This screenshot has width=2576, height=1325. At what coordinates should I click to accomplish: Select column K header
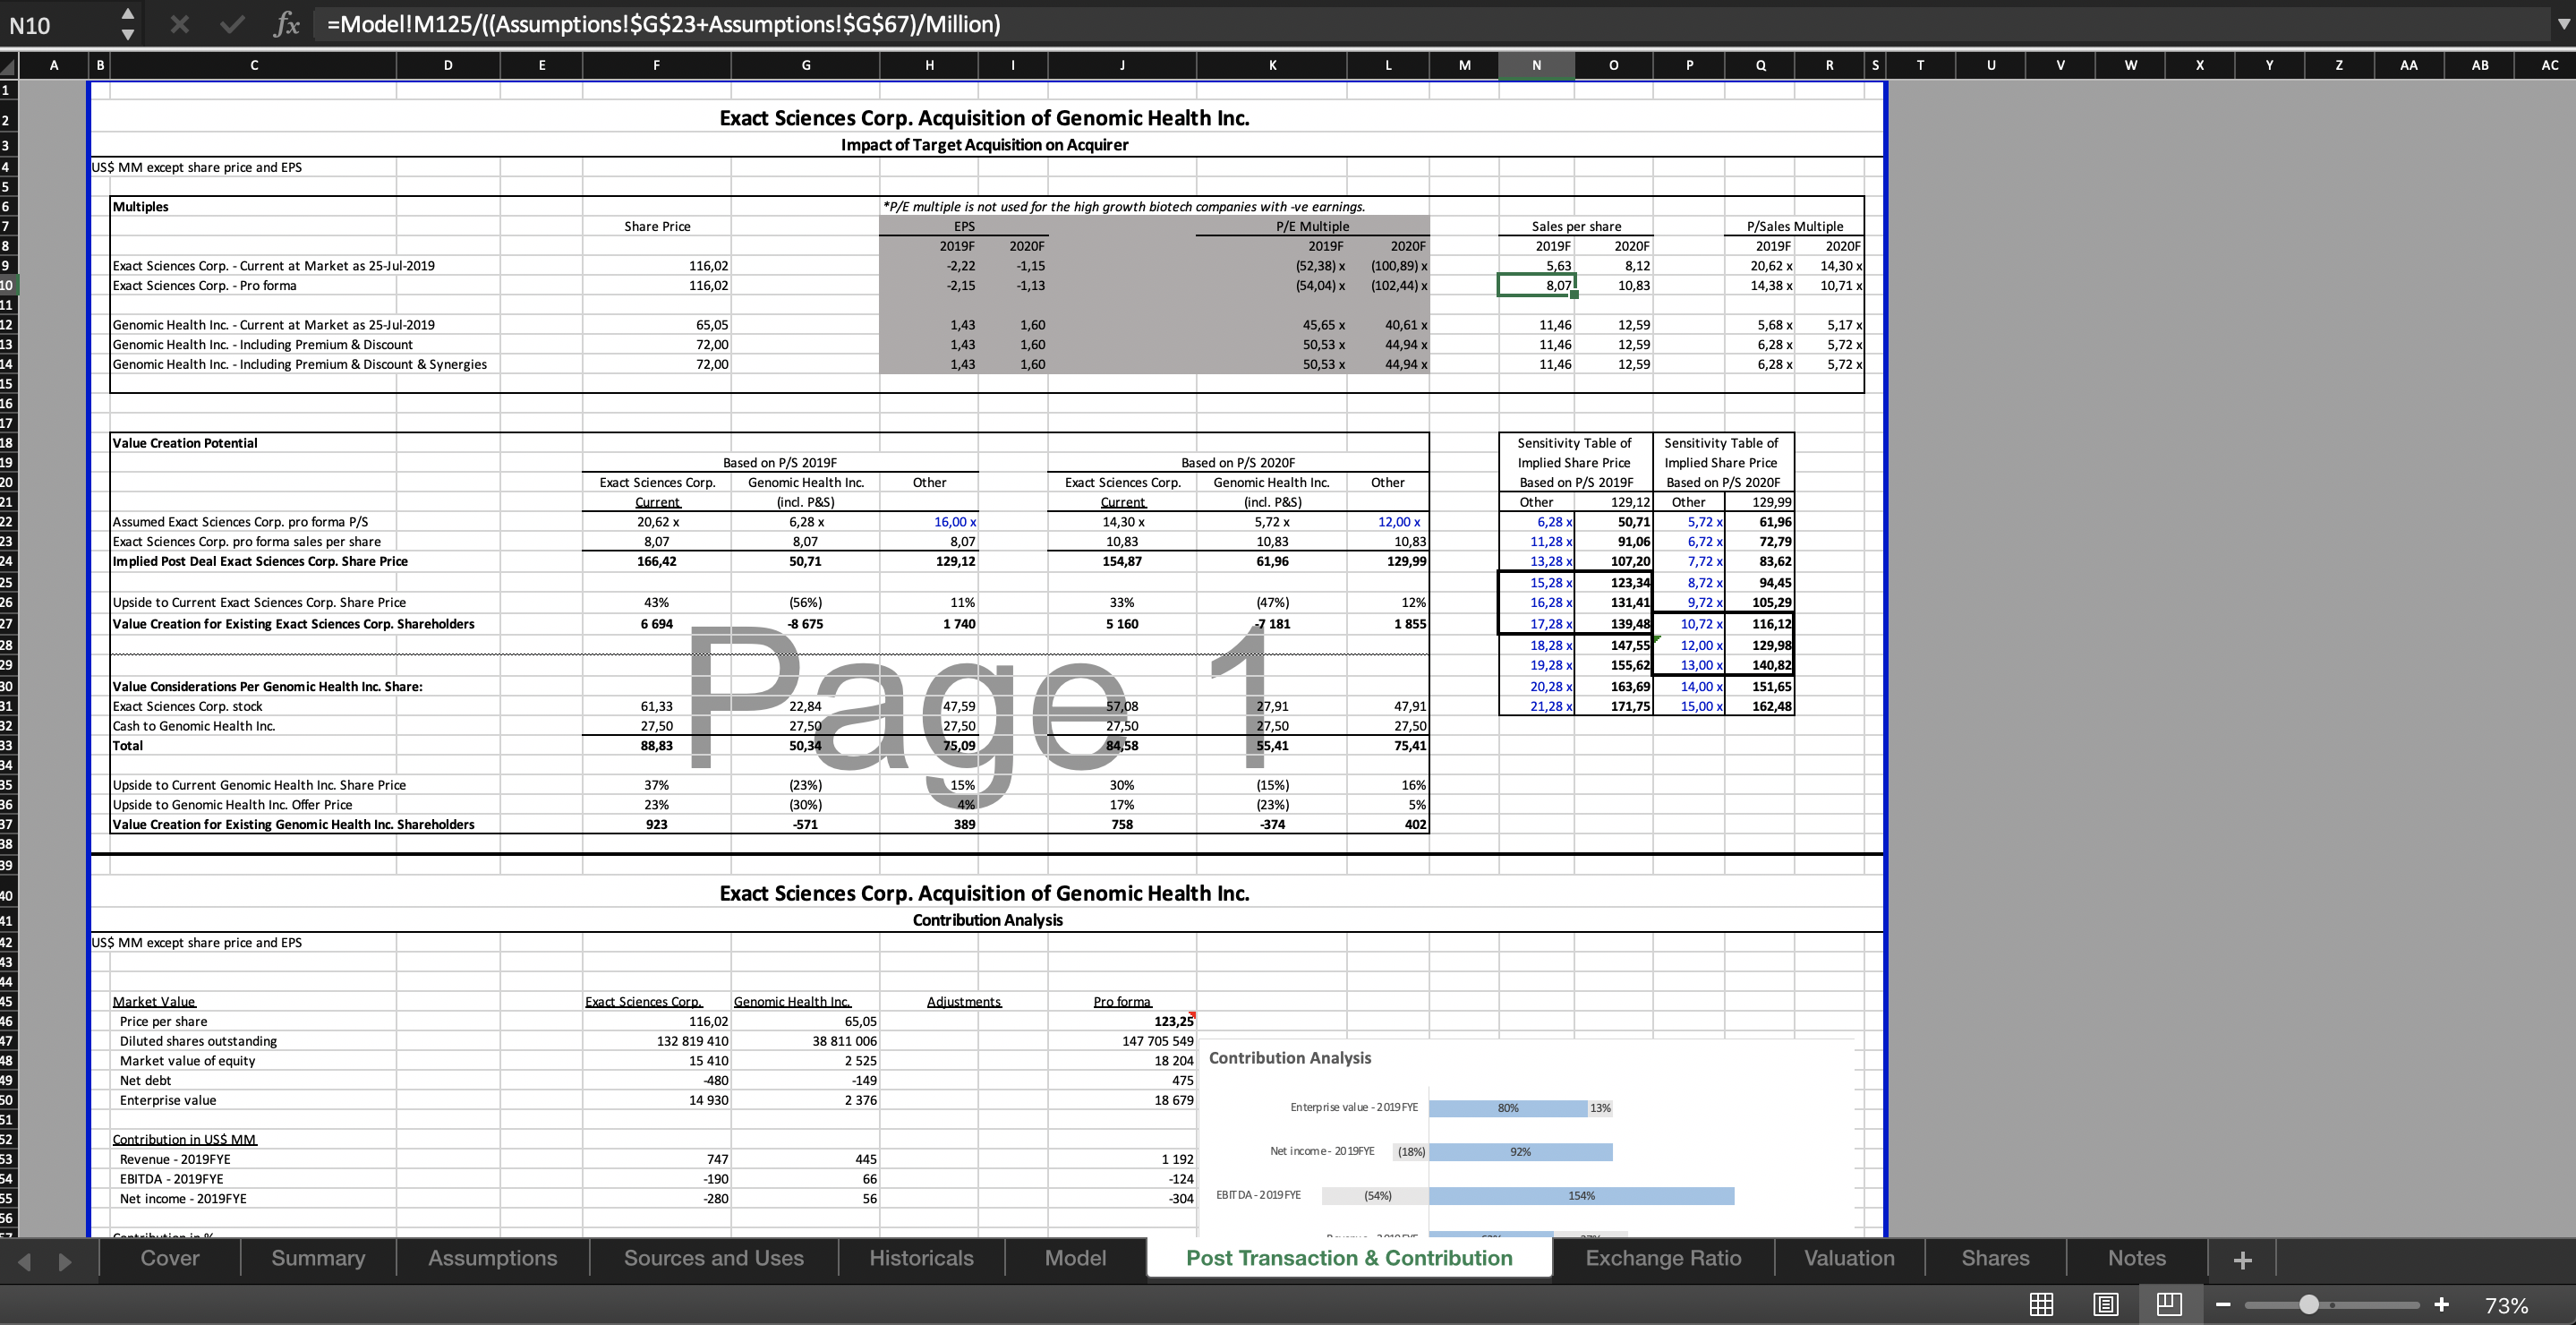coord(1272,65)
